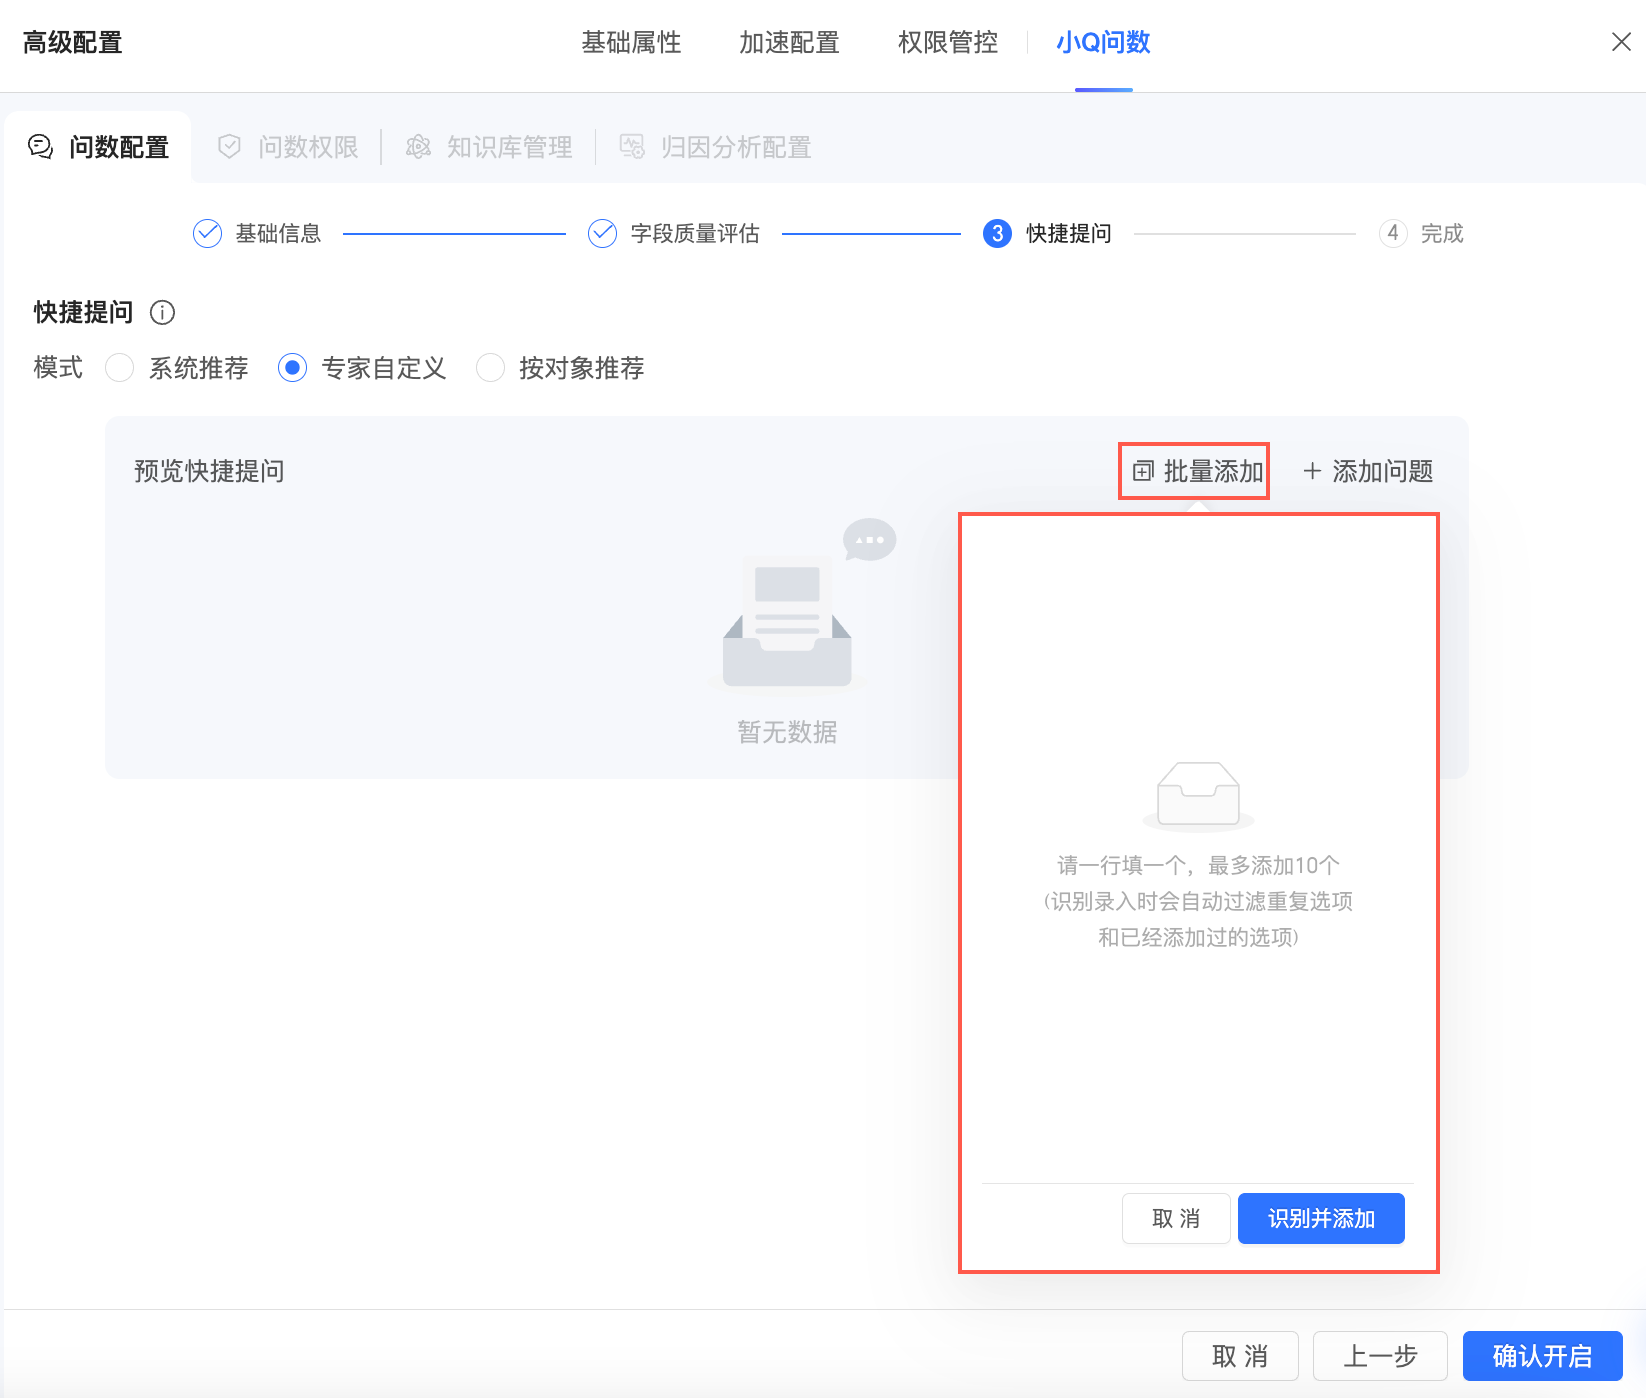Switch to the 小Q问数 tab
This screenshot has width=1646, height=1398.
tap(1103, 42)
